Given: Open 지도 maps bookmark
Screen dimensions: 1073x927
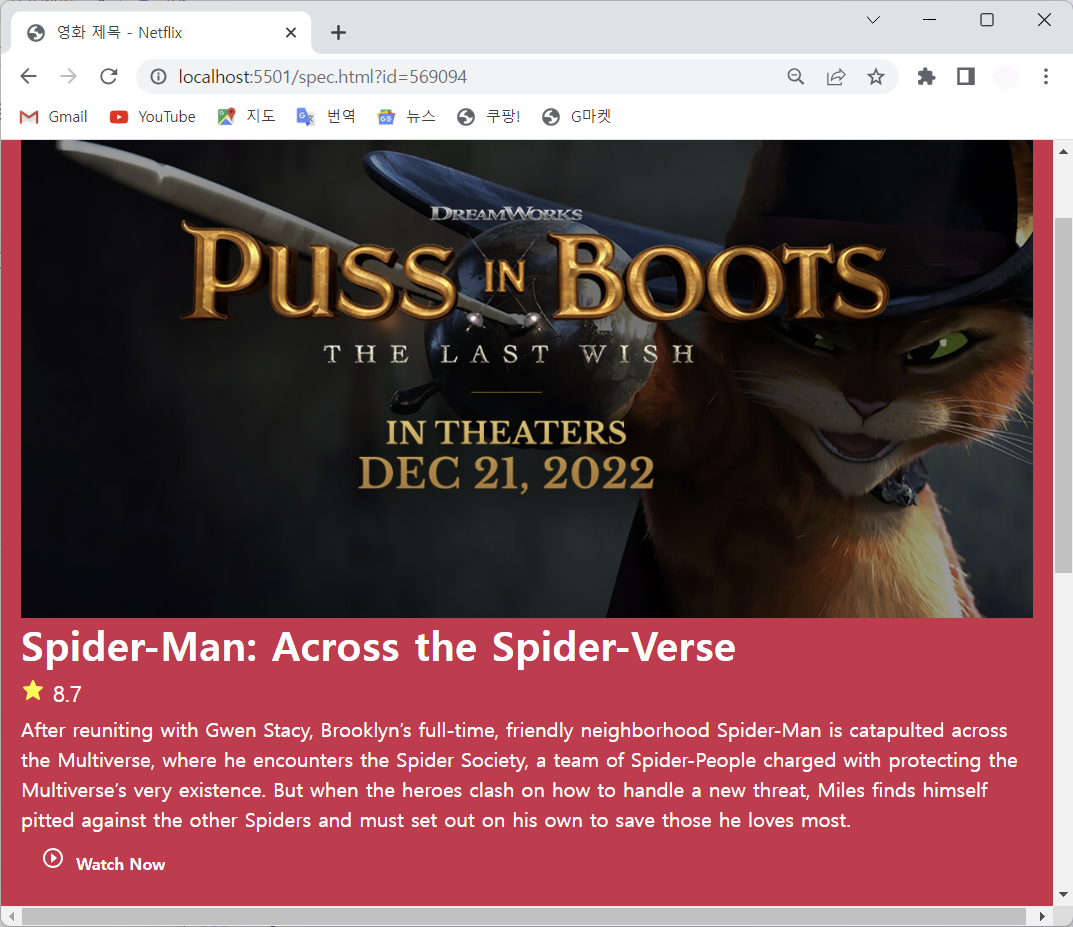Looking at the screenshot, I should pyautogui.click(x=246, y=116).
